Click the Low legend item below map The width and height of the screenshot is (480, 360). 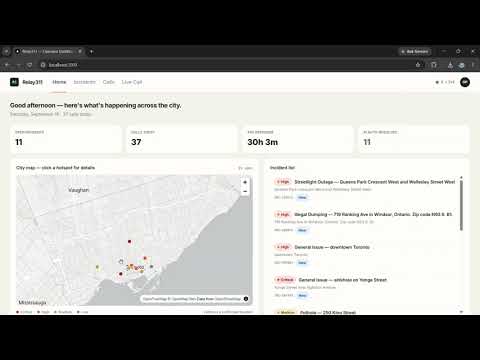(83, 312)
